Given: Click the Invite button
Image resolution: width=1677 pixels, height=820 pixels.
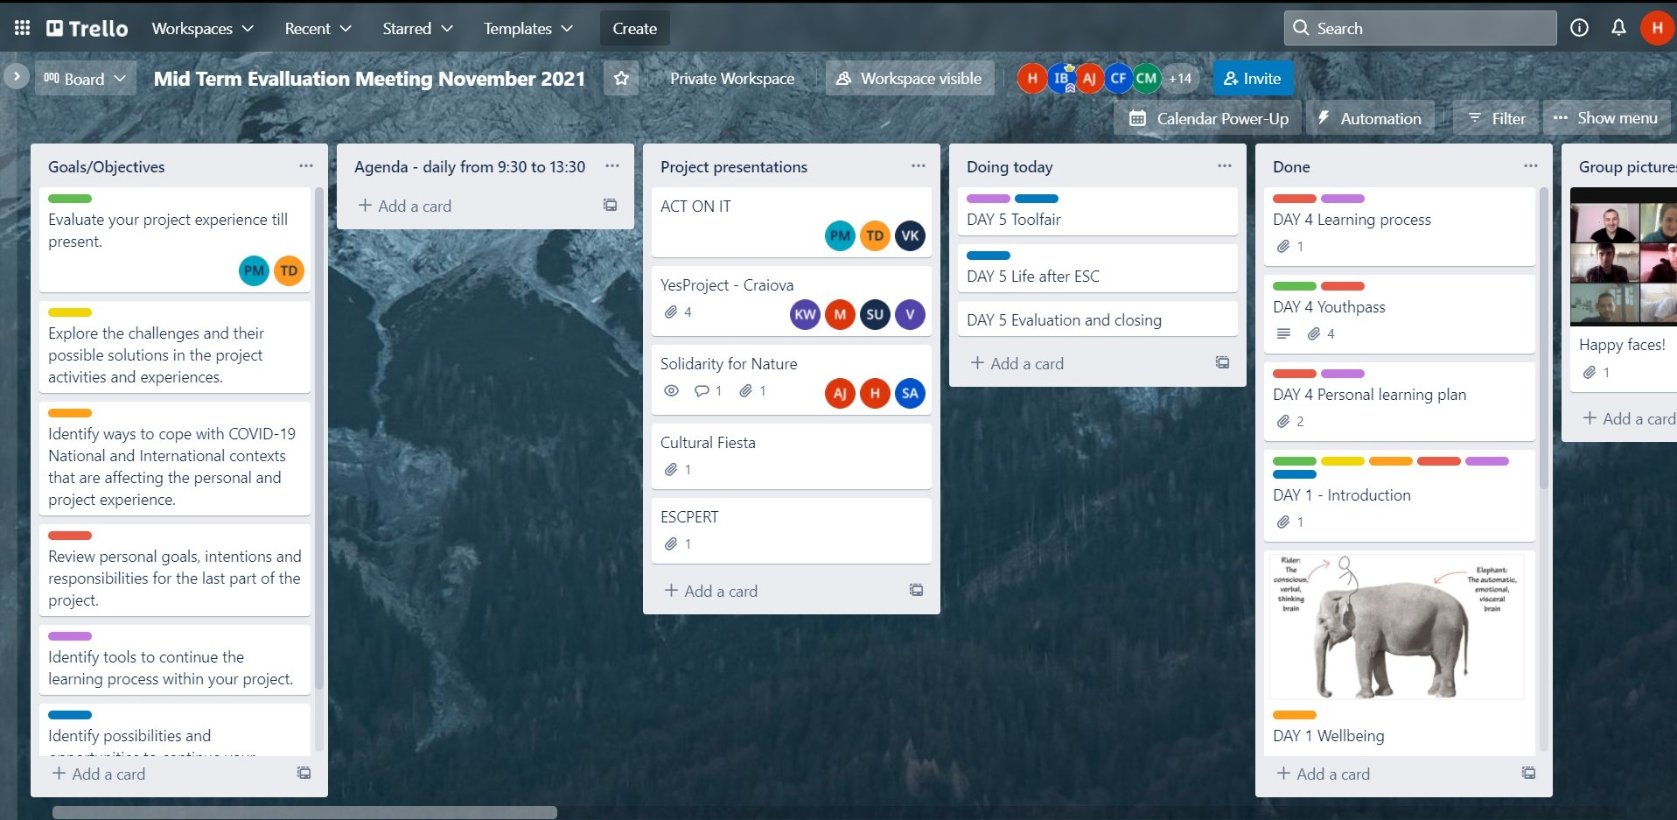Looking at the screenshot, I should coord(1252,78).
